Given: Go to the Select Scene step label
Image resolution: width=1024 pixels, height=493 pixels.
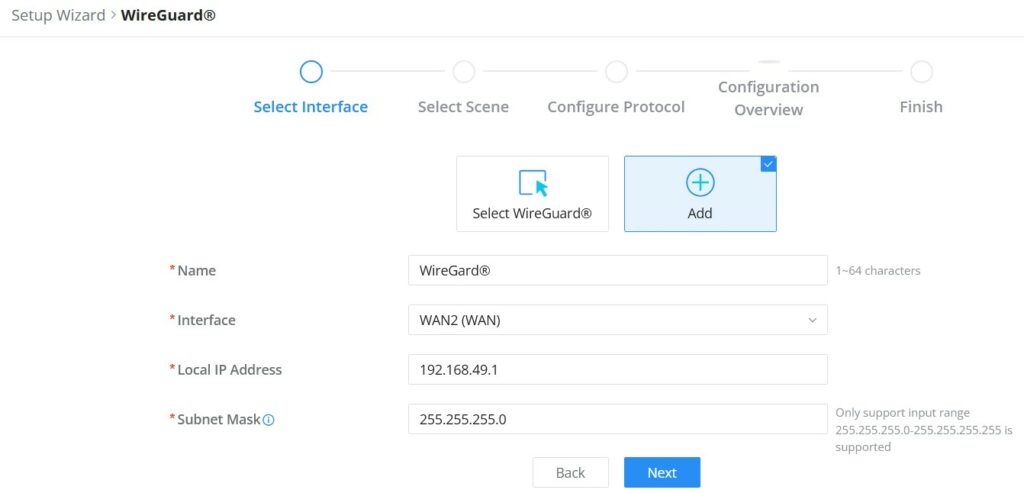Looking at the screenshot, I should click(x=464, y=106).
